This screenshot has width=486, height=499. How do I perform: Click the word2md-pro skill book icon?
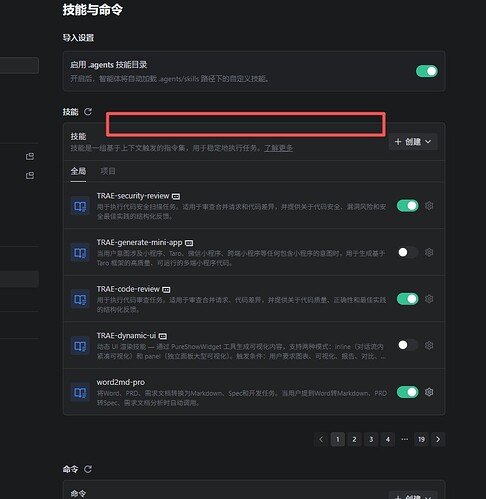point(80,393)
